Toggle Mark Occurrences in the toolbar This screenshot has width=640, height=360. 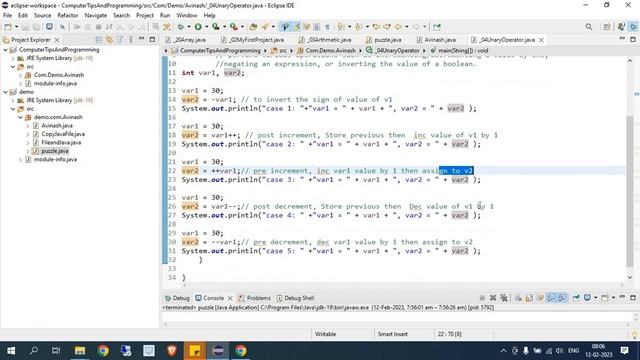tap(296, 27)
